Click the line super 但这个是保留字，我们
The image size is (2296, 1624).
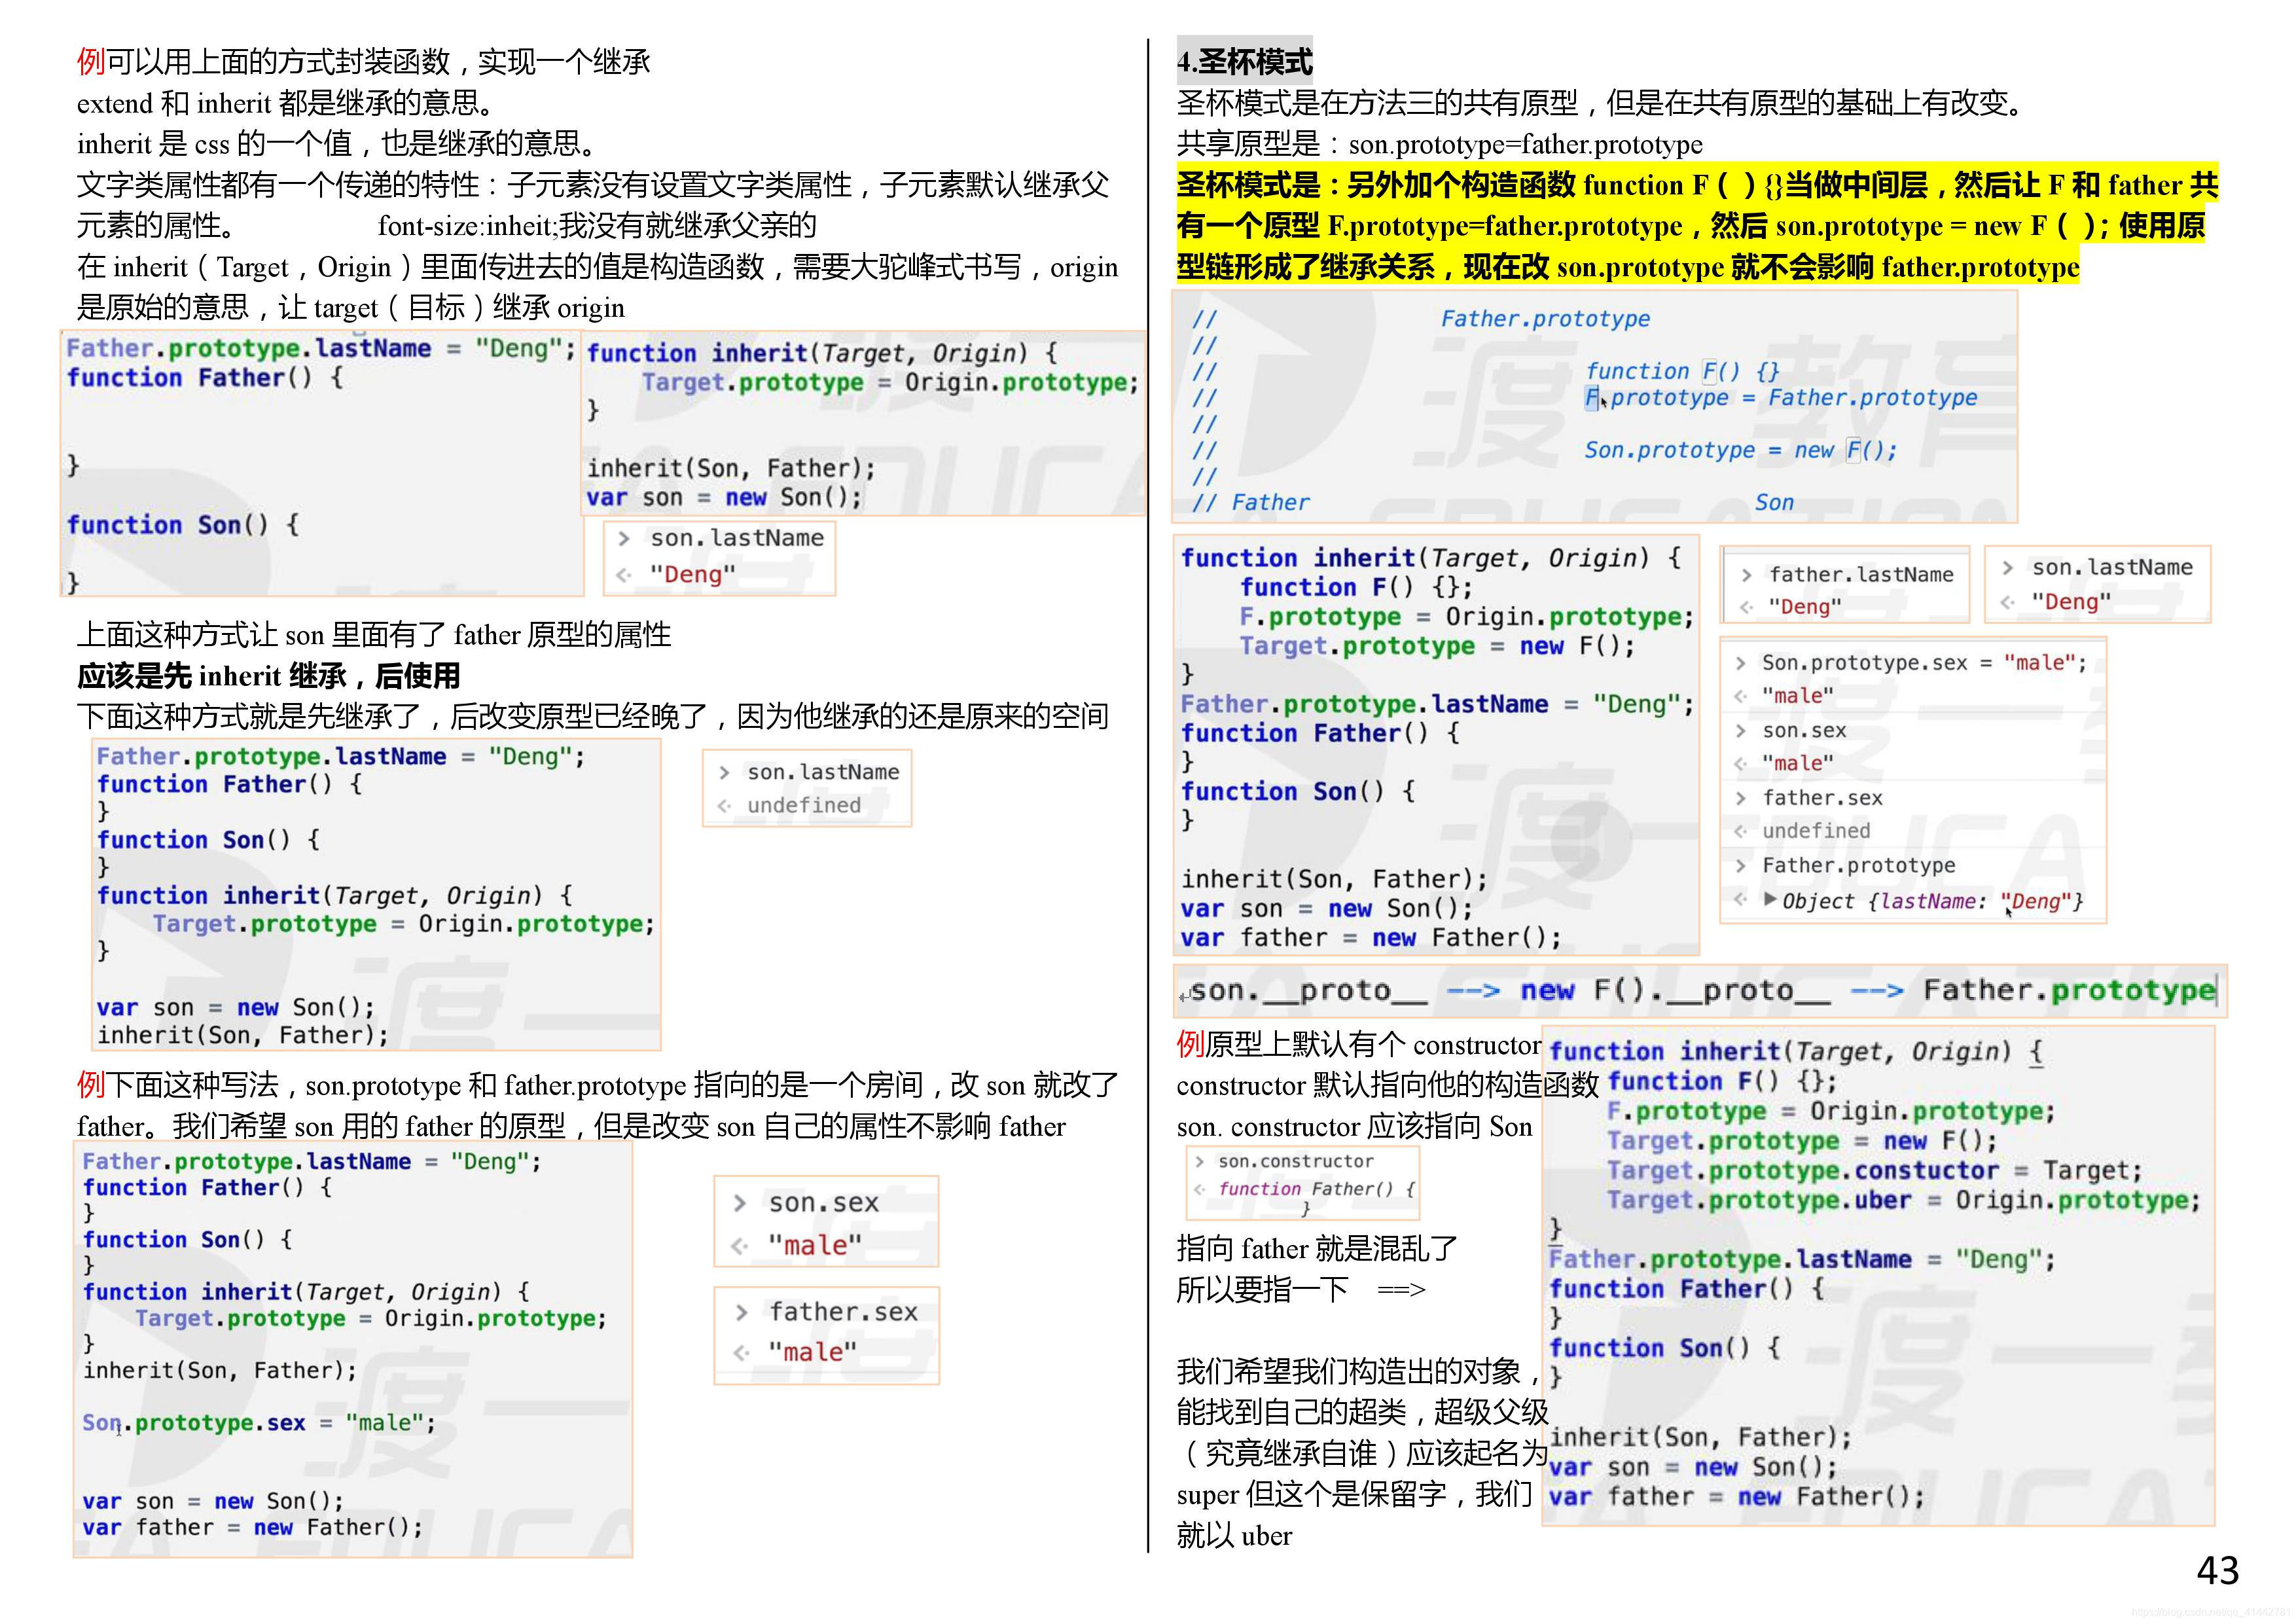pyautogui.click(x=1354, y=1494)
